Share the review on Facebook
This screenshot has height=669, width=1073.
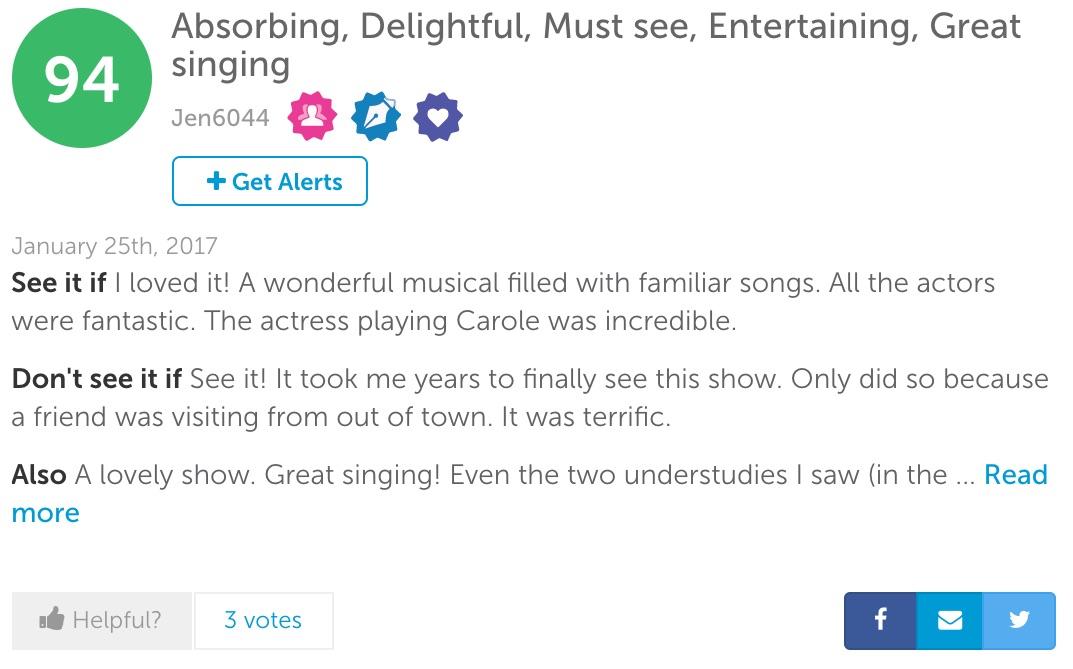880,620
